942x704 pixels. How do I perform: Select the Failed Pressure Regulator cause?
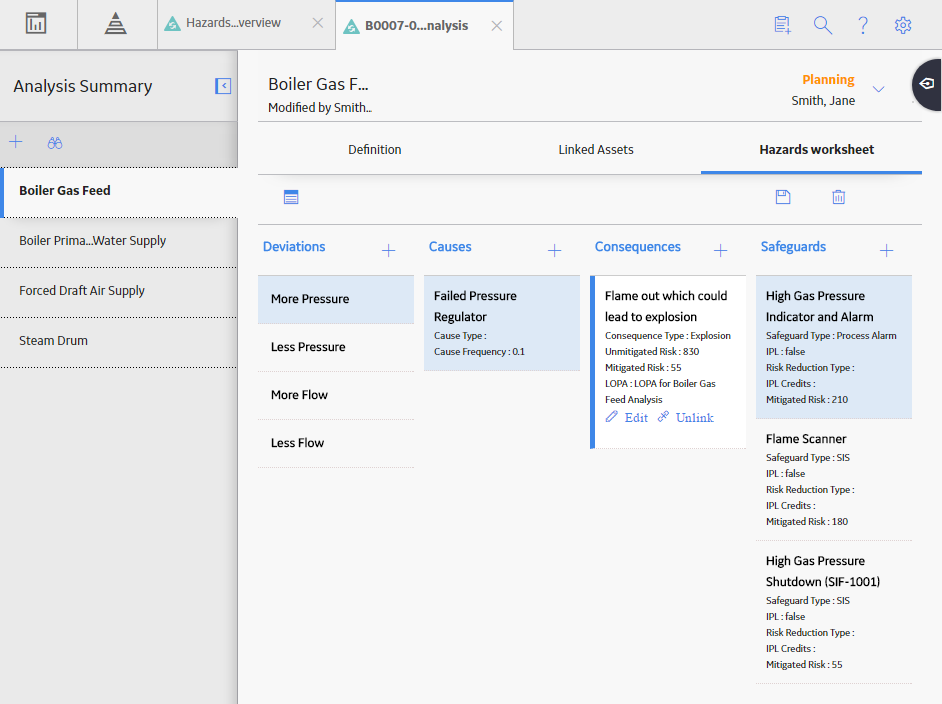click(502, 323)
